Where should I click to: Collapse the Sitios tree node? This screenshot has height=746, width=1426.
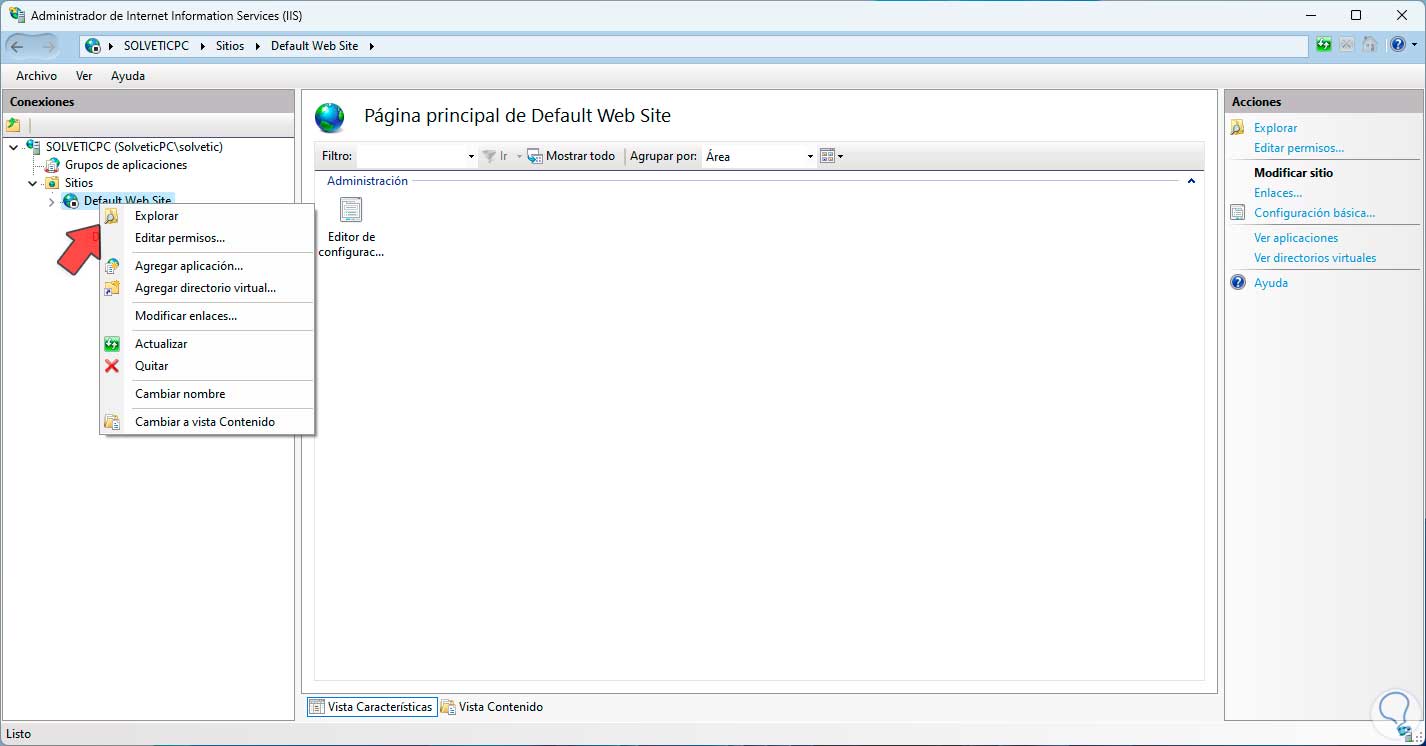click(32, 184)
